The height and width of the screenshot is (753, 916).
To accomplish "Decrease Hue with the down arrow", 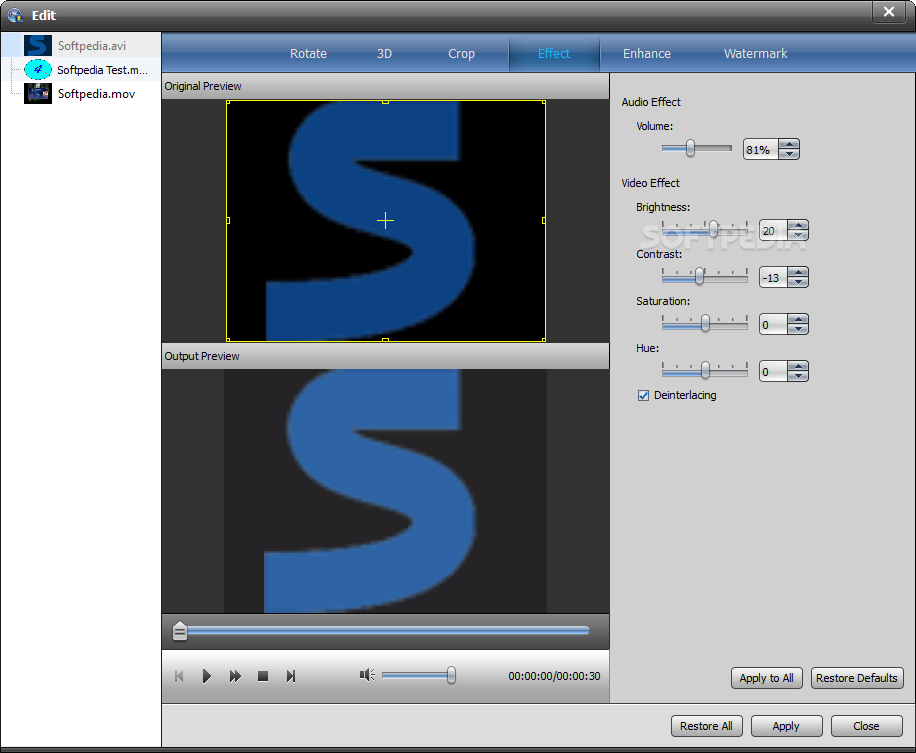I will point(798,376).
